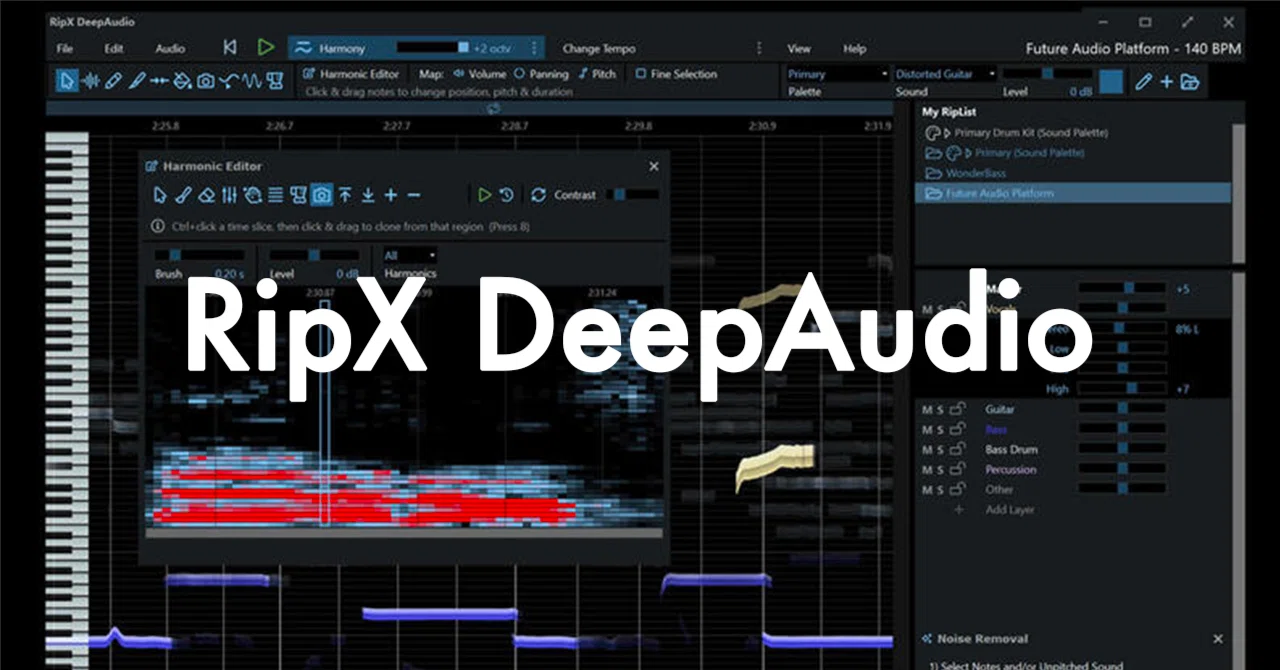This screenshot has width=1280, height=670.
Task: Mute the Other layer
Action: pyautogui.click(x=926, y=489)
